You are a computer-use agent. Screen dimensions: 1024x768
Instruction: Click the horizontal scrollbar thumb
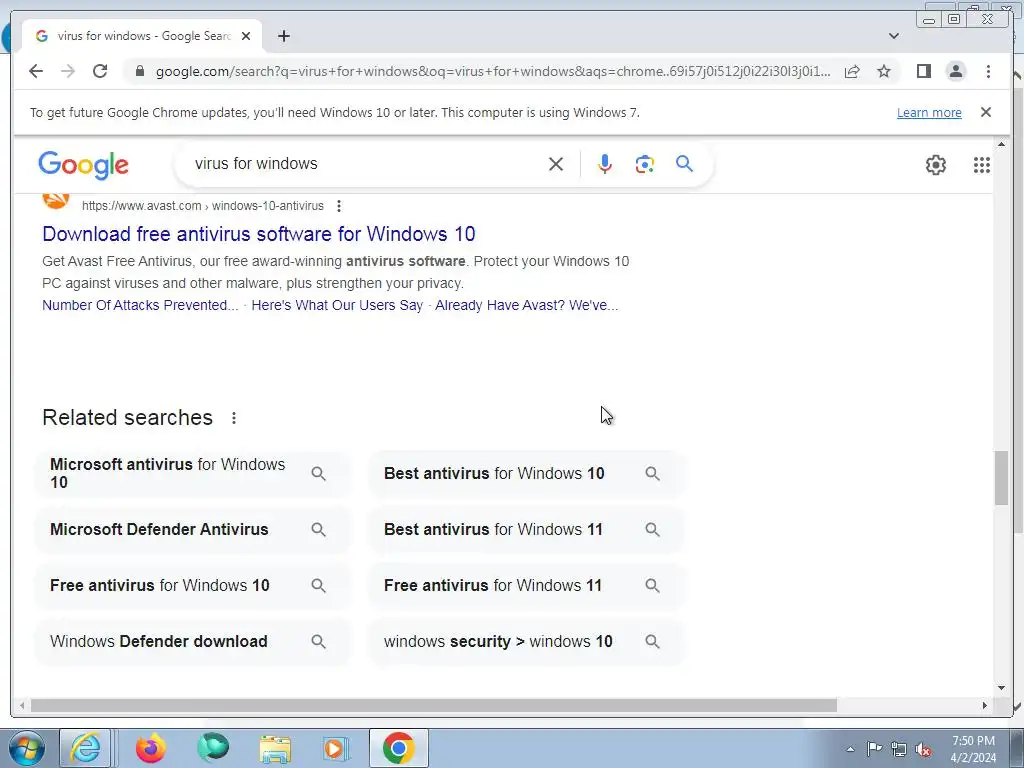click(434, 705)
